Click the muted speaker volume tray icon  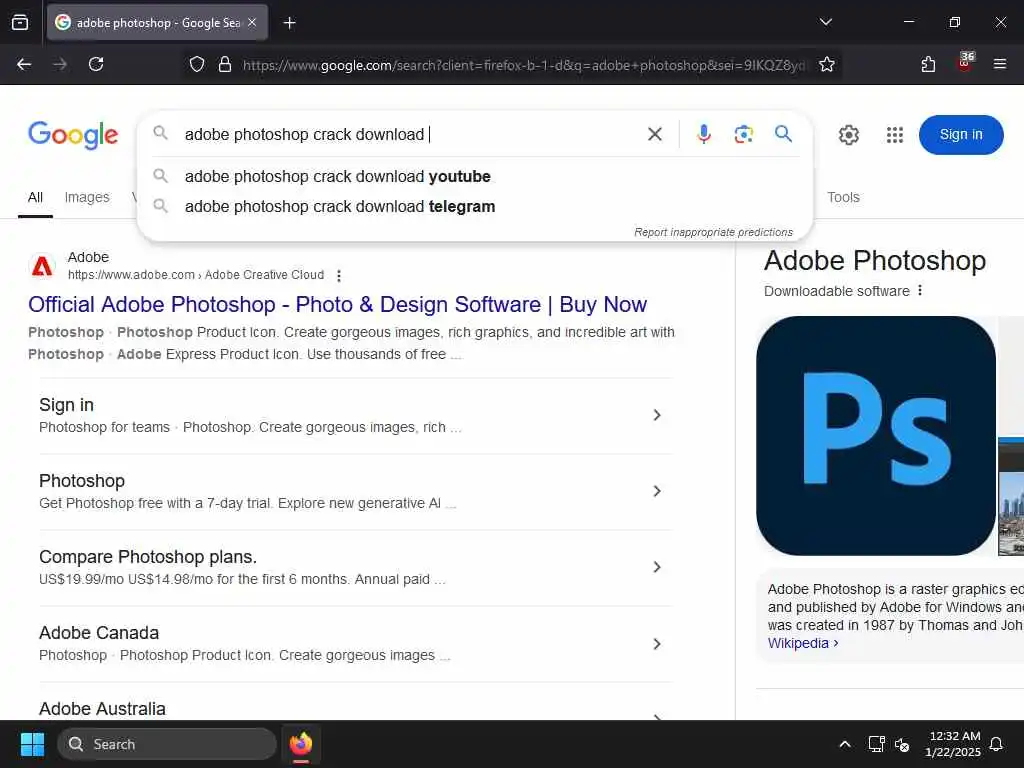click(902, 744)
